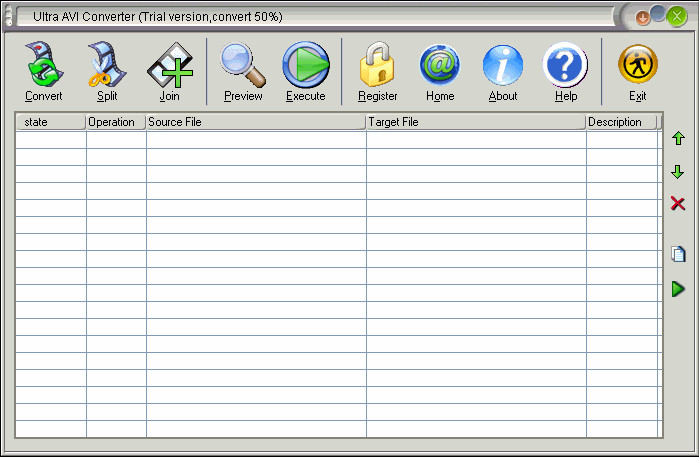Delete task with the red X icon
Screen dimensions: 699x457
[678, 203]
